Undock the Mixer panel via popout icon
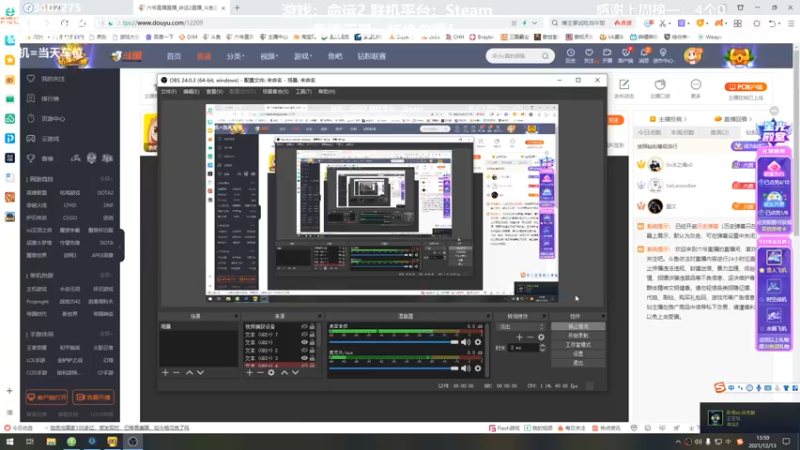800x450 pixels. (x=488, y=316)
